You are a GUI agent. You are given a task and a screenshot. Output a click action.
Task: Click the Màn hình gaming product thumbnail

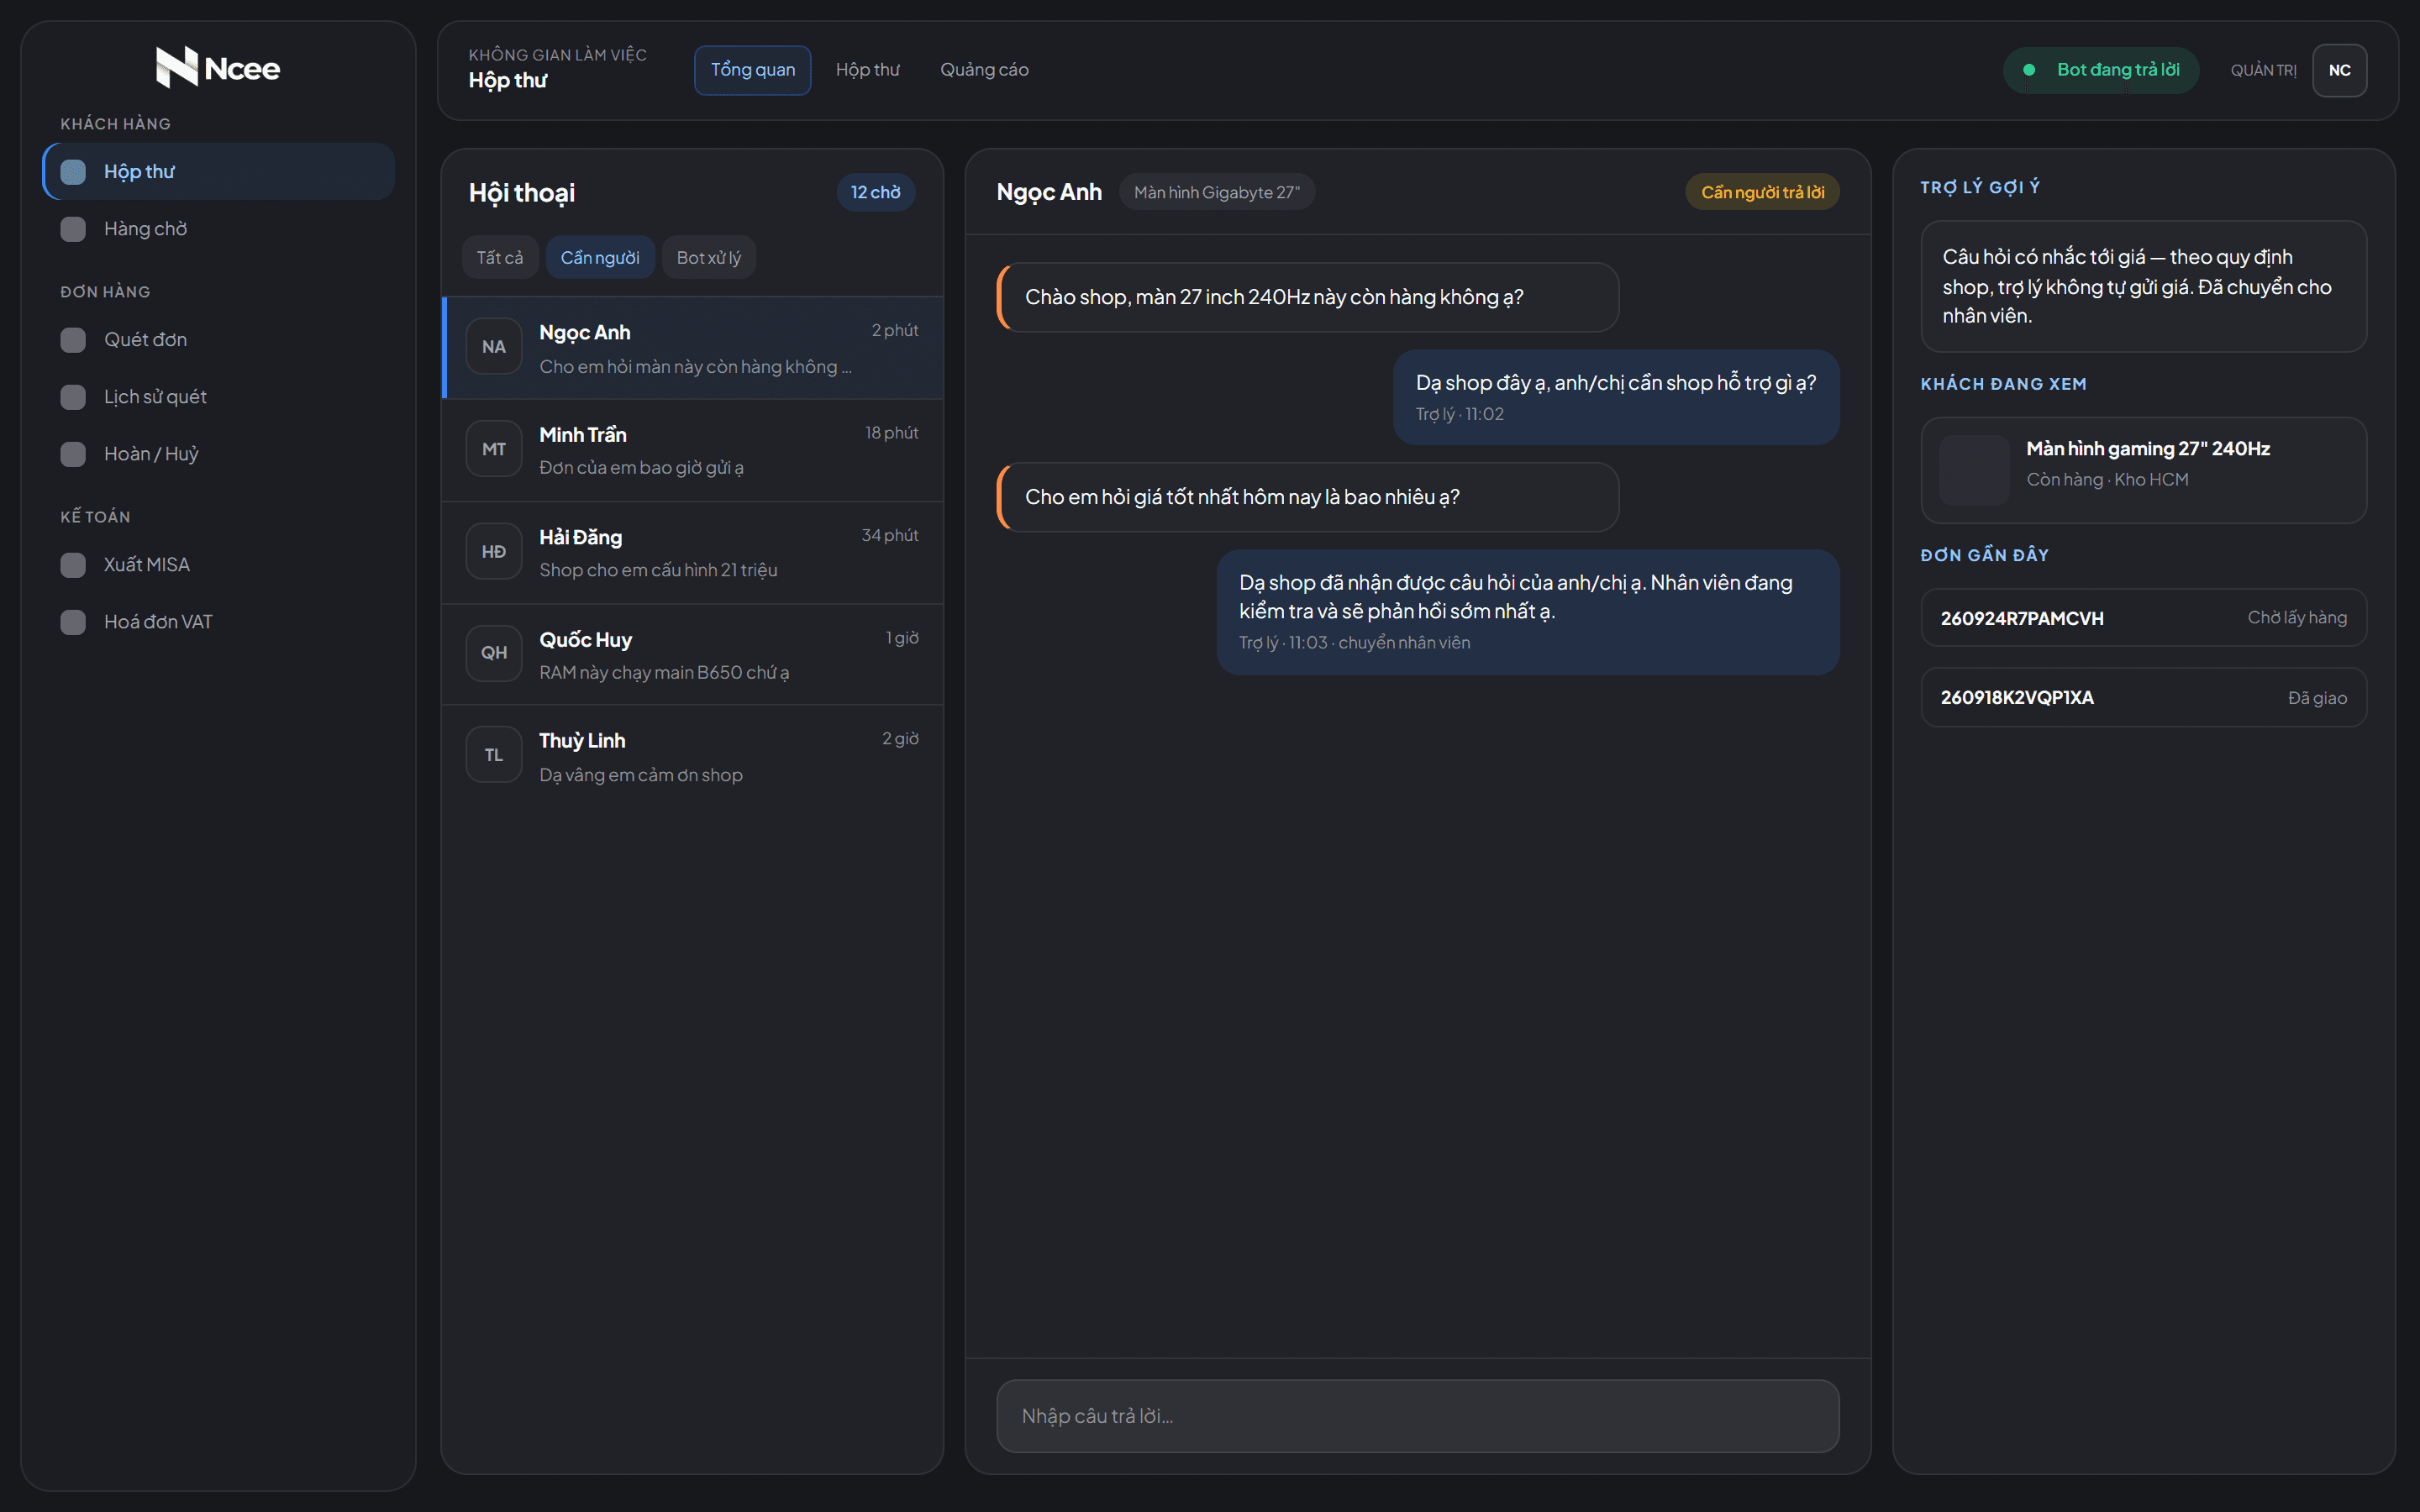(1974, 470)
